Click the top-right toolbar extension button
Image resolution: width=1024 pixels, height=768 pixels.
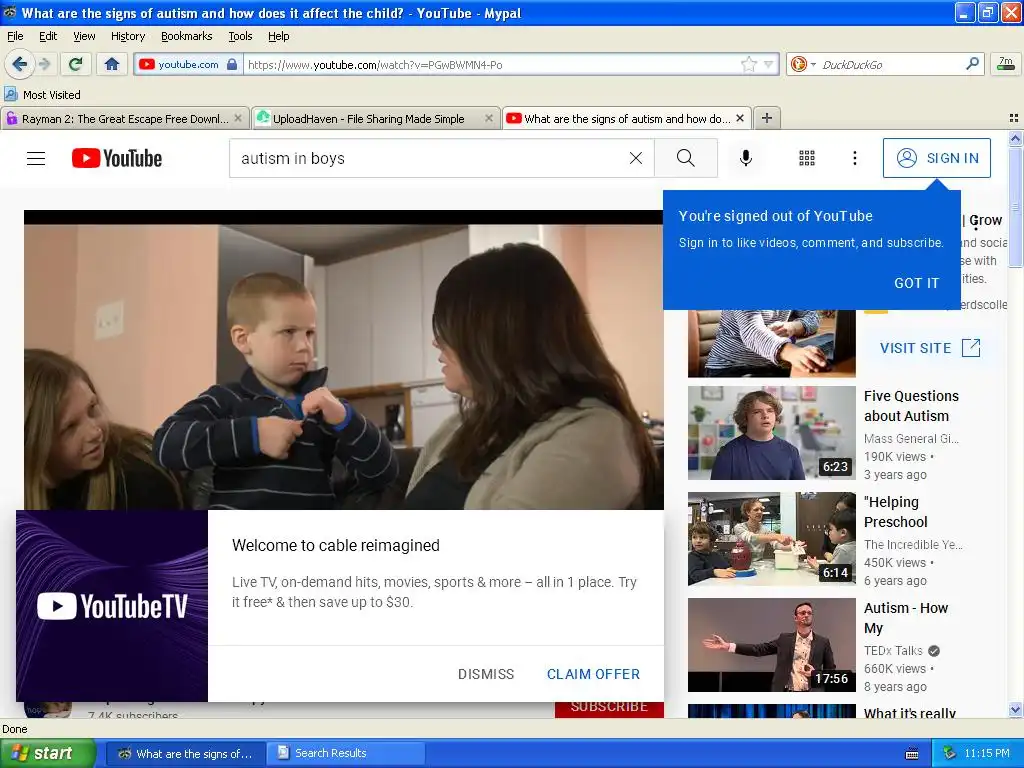point(1006,64)
